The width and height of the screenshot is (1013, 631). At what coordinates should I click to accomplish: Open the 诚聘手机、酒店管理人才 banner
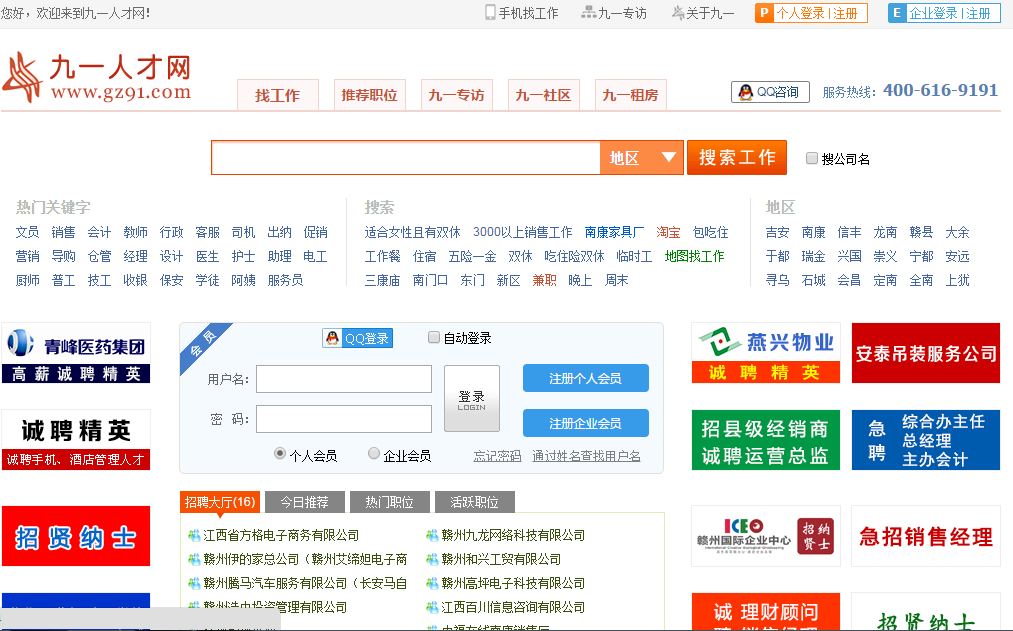(76, 440)
